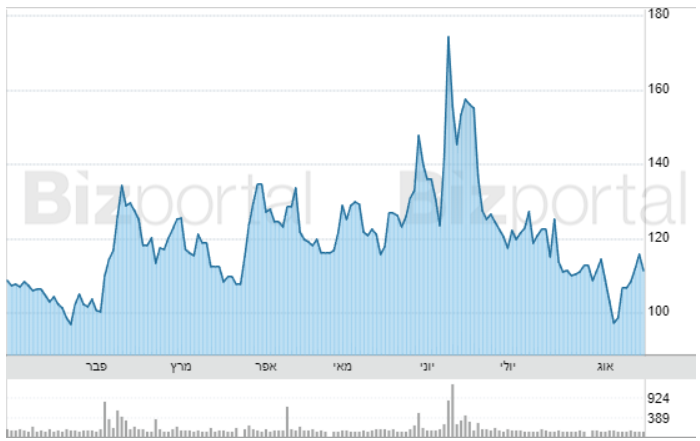Click the יולי month label on the time axis
700x441 pixels.
[x=508, y=367]
